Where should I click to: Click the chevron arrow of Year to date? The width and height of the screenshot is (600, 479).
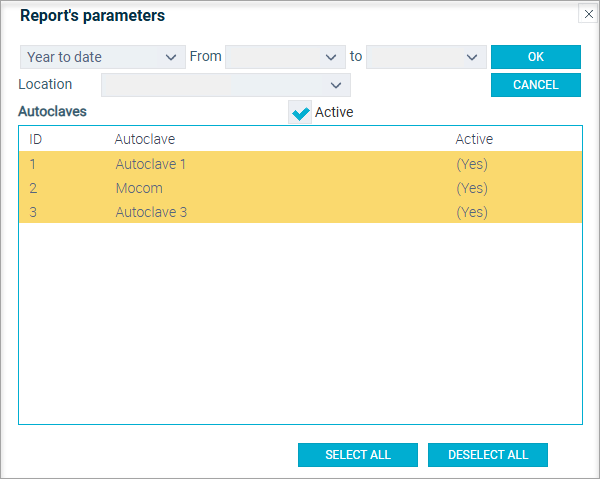coord(171,57)
